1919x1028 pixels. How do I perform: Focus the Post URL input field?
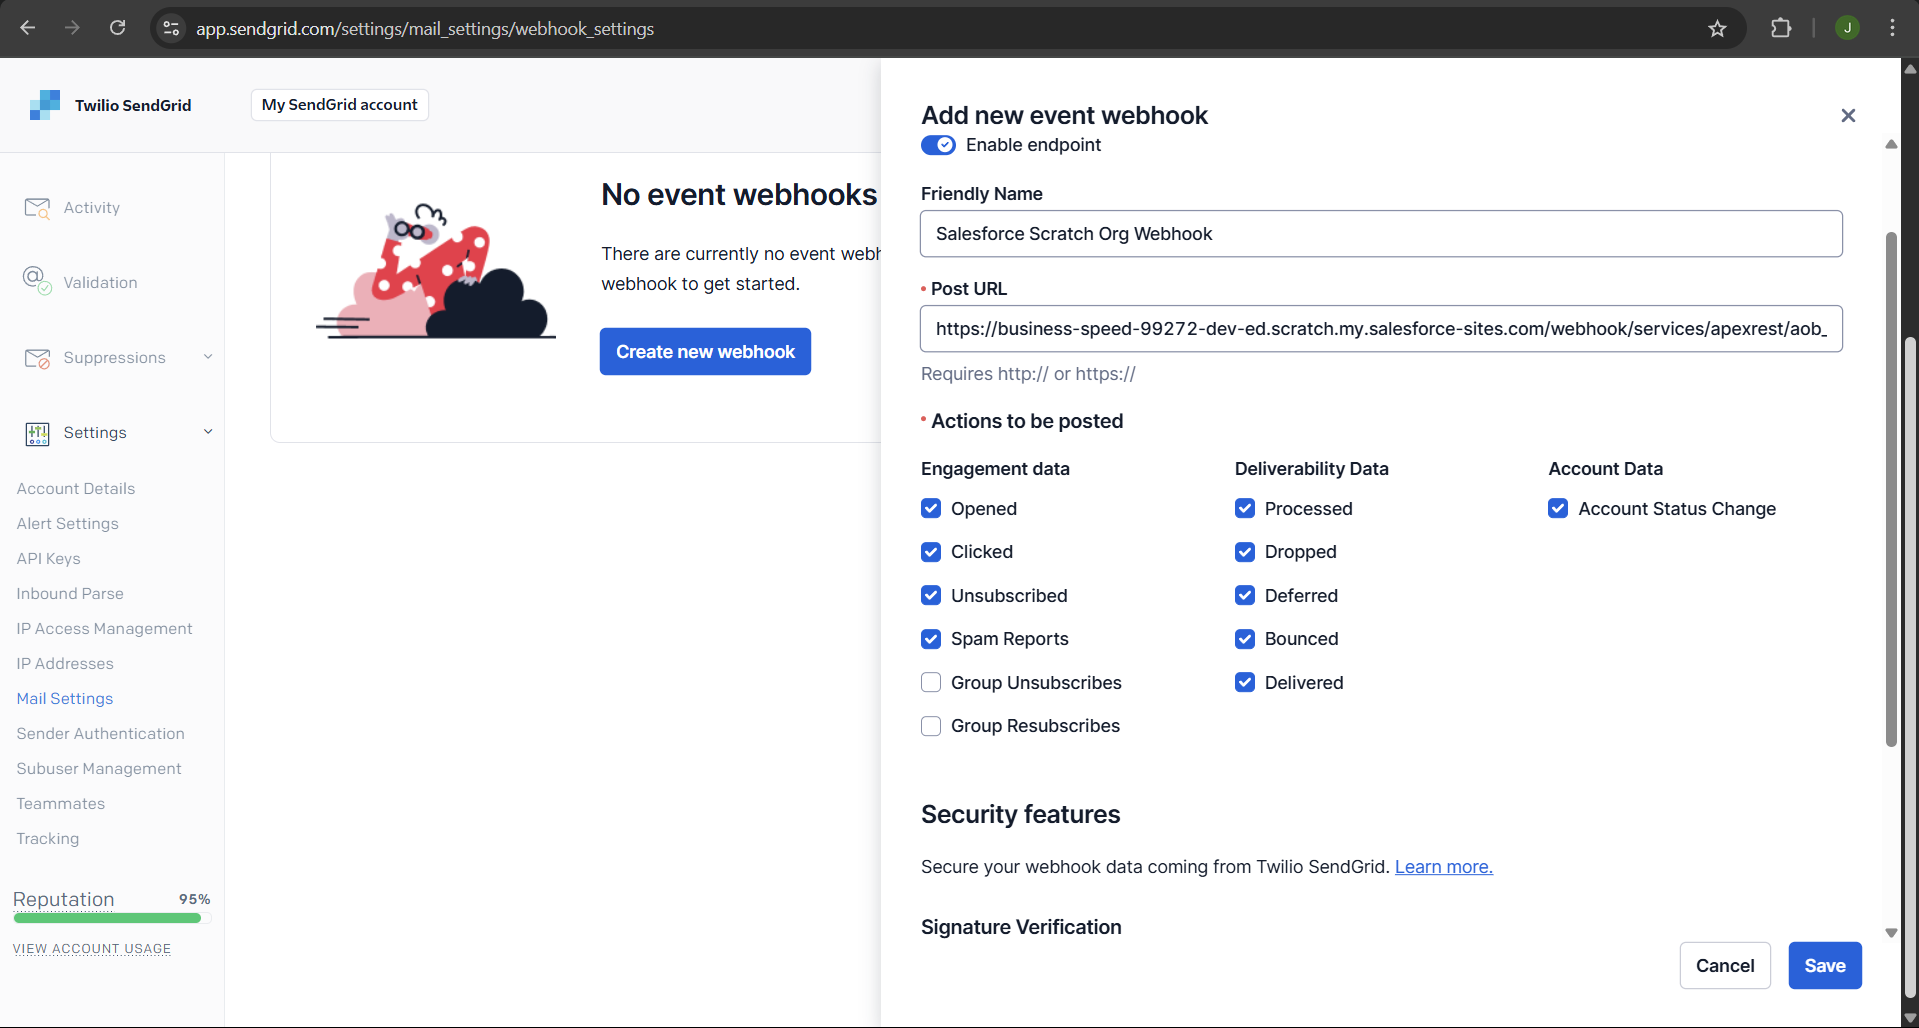click(1381, 329)
